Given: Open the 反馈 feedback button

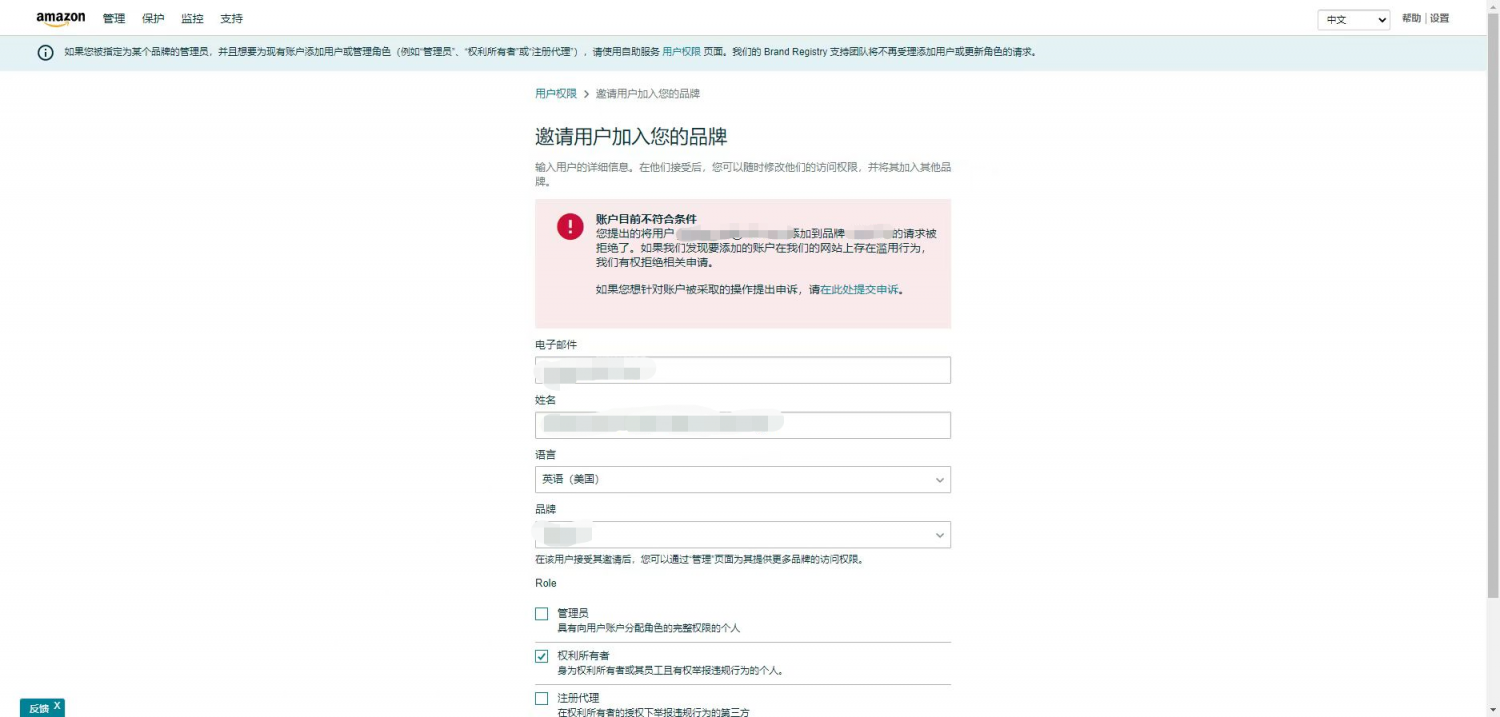Looking at the screenshot, I should pyautogui.click(x=38, y=708).
